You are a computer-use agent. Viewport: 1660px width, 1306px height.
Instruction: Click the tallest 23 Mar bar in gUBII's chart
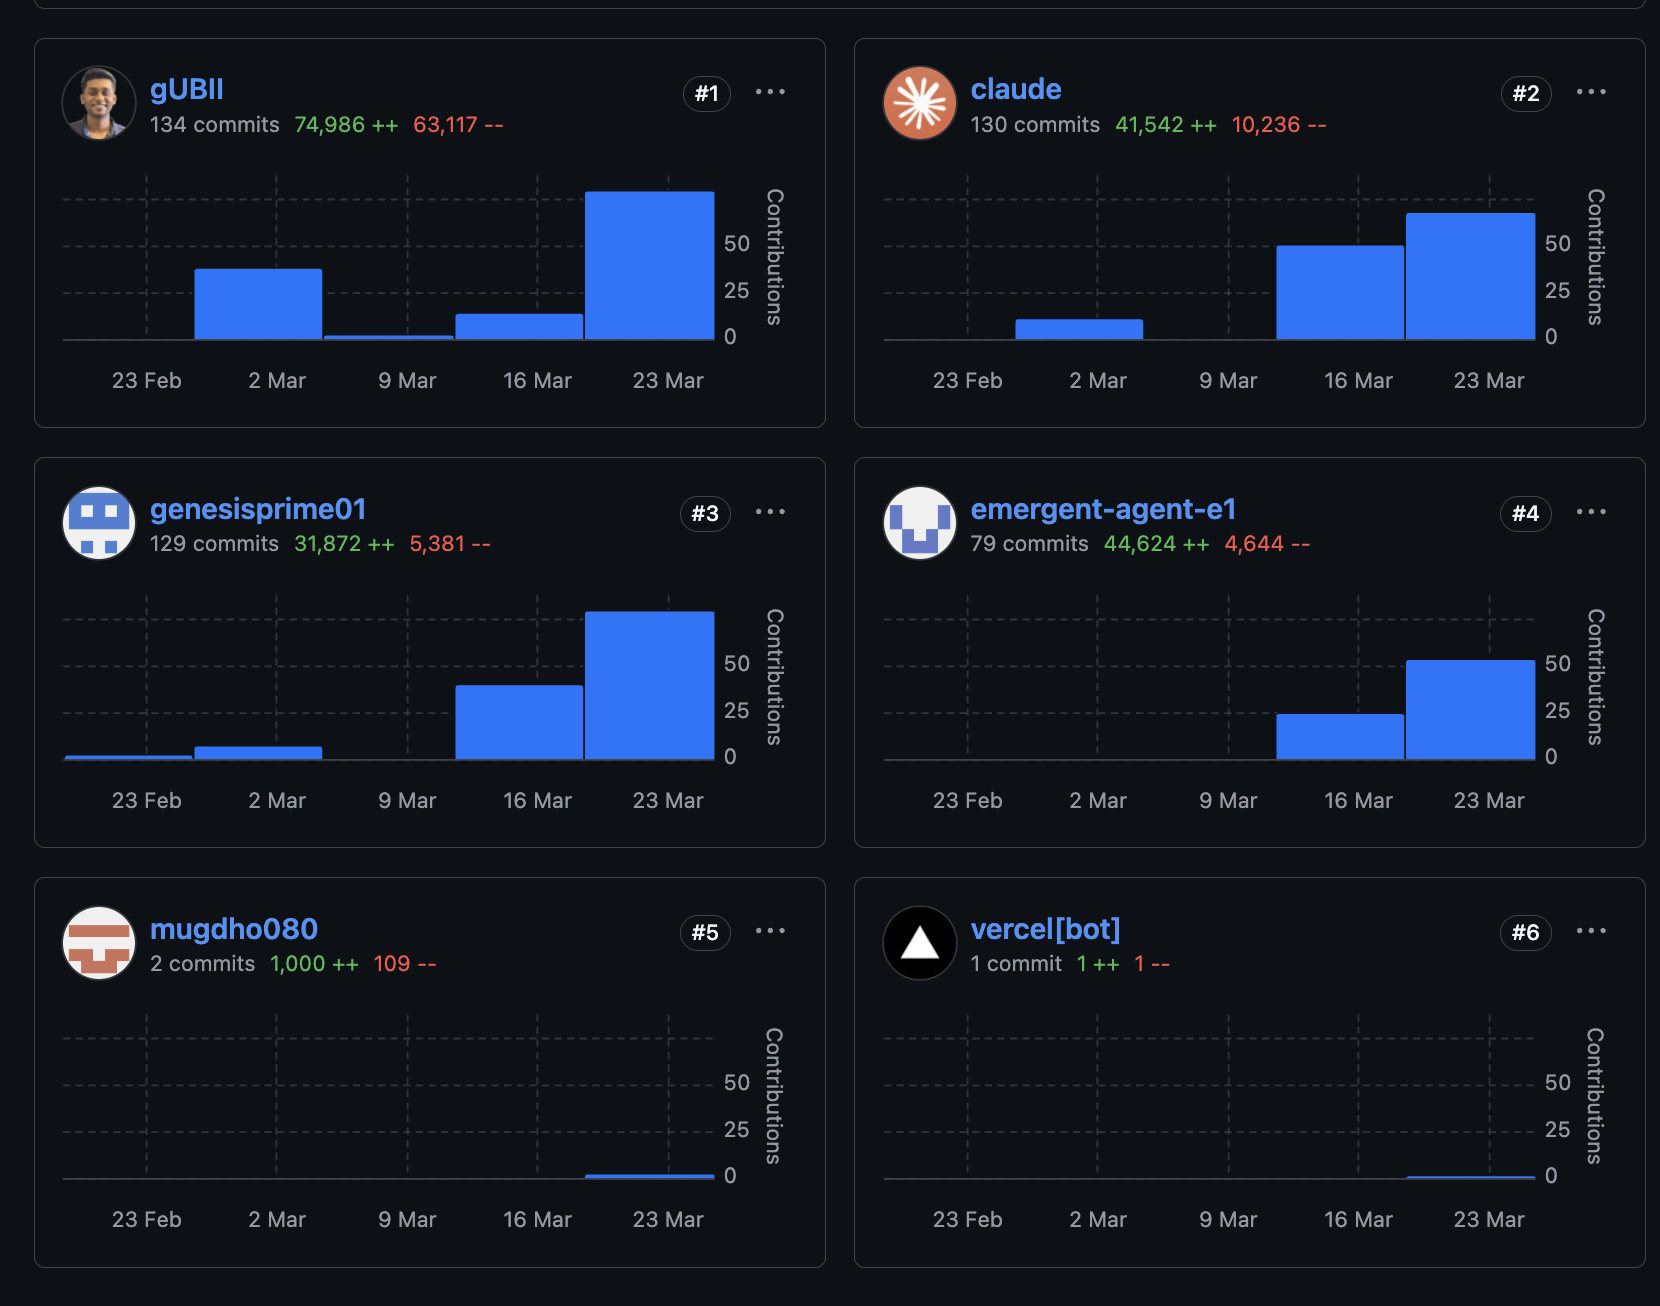click(649, 260)
